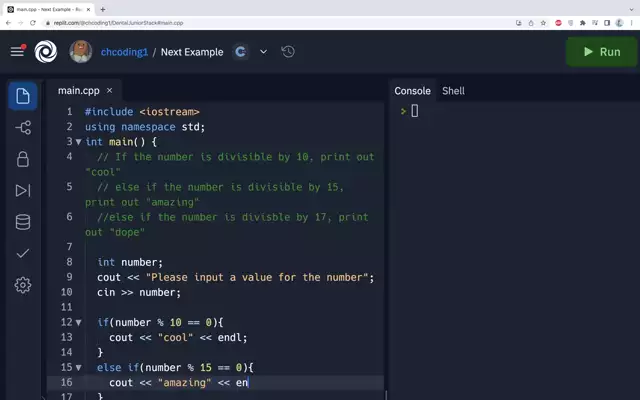Open the Secrets lock icon
The image size is (640, 400).
coord(23,159)
